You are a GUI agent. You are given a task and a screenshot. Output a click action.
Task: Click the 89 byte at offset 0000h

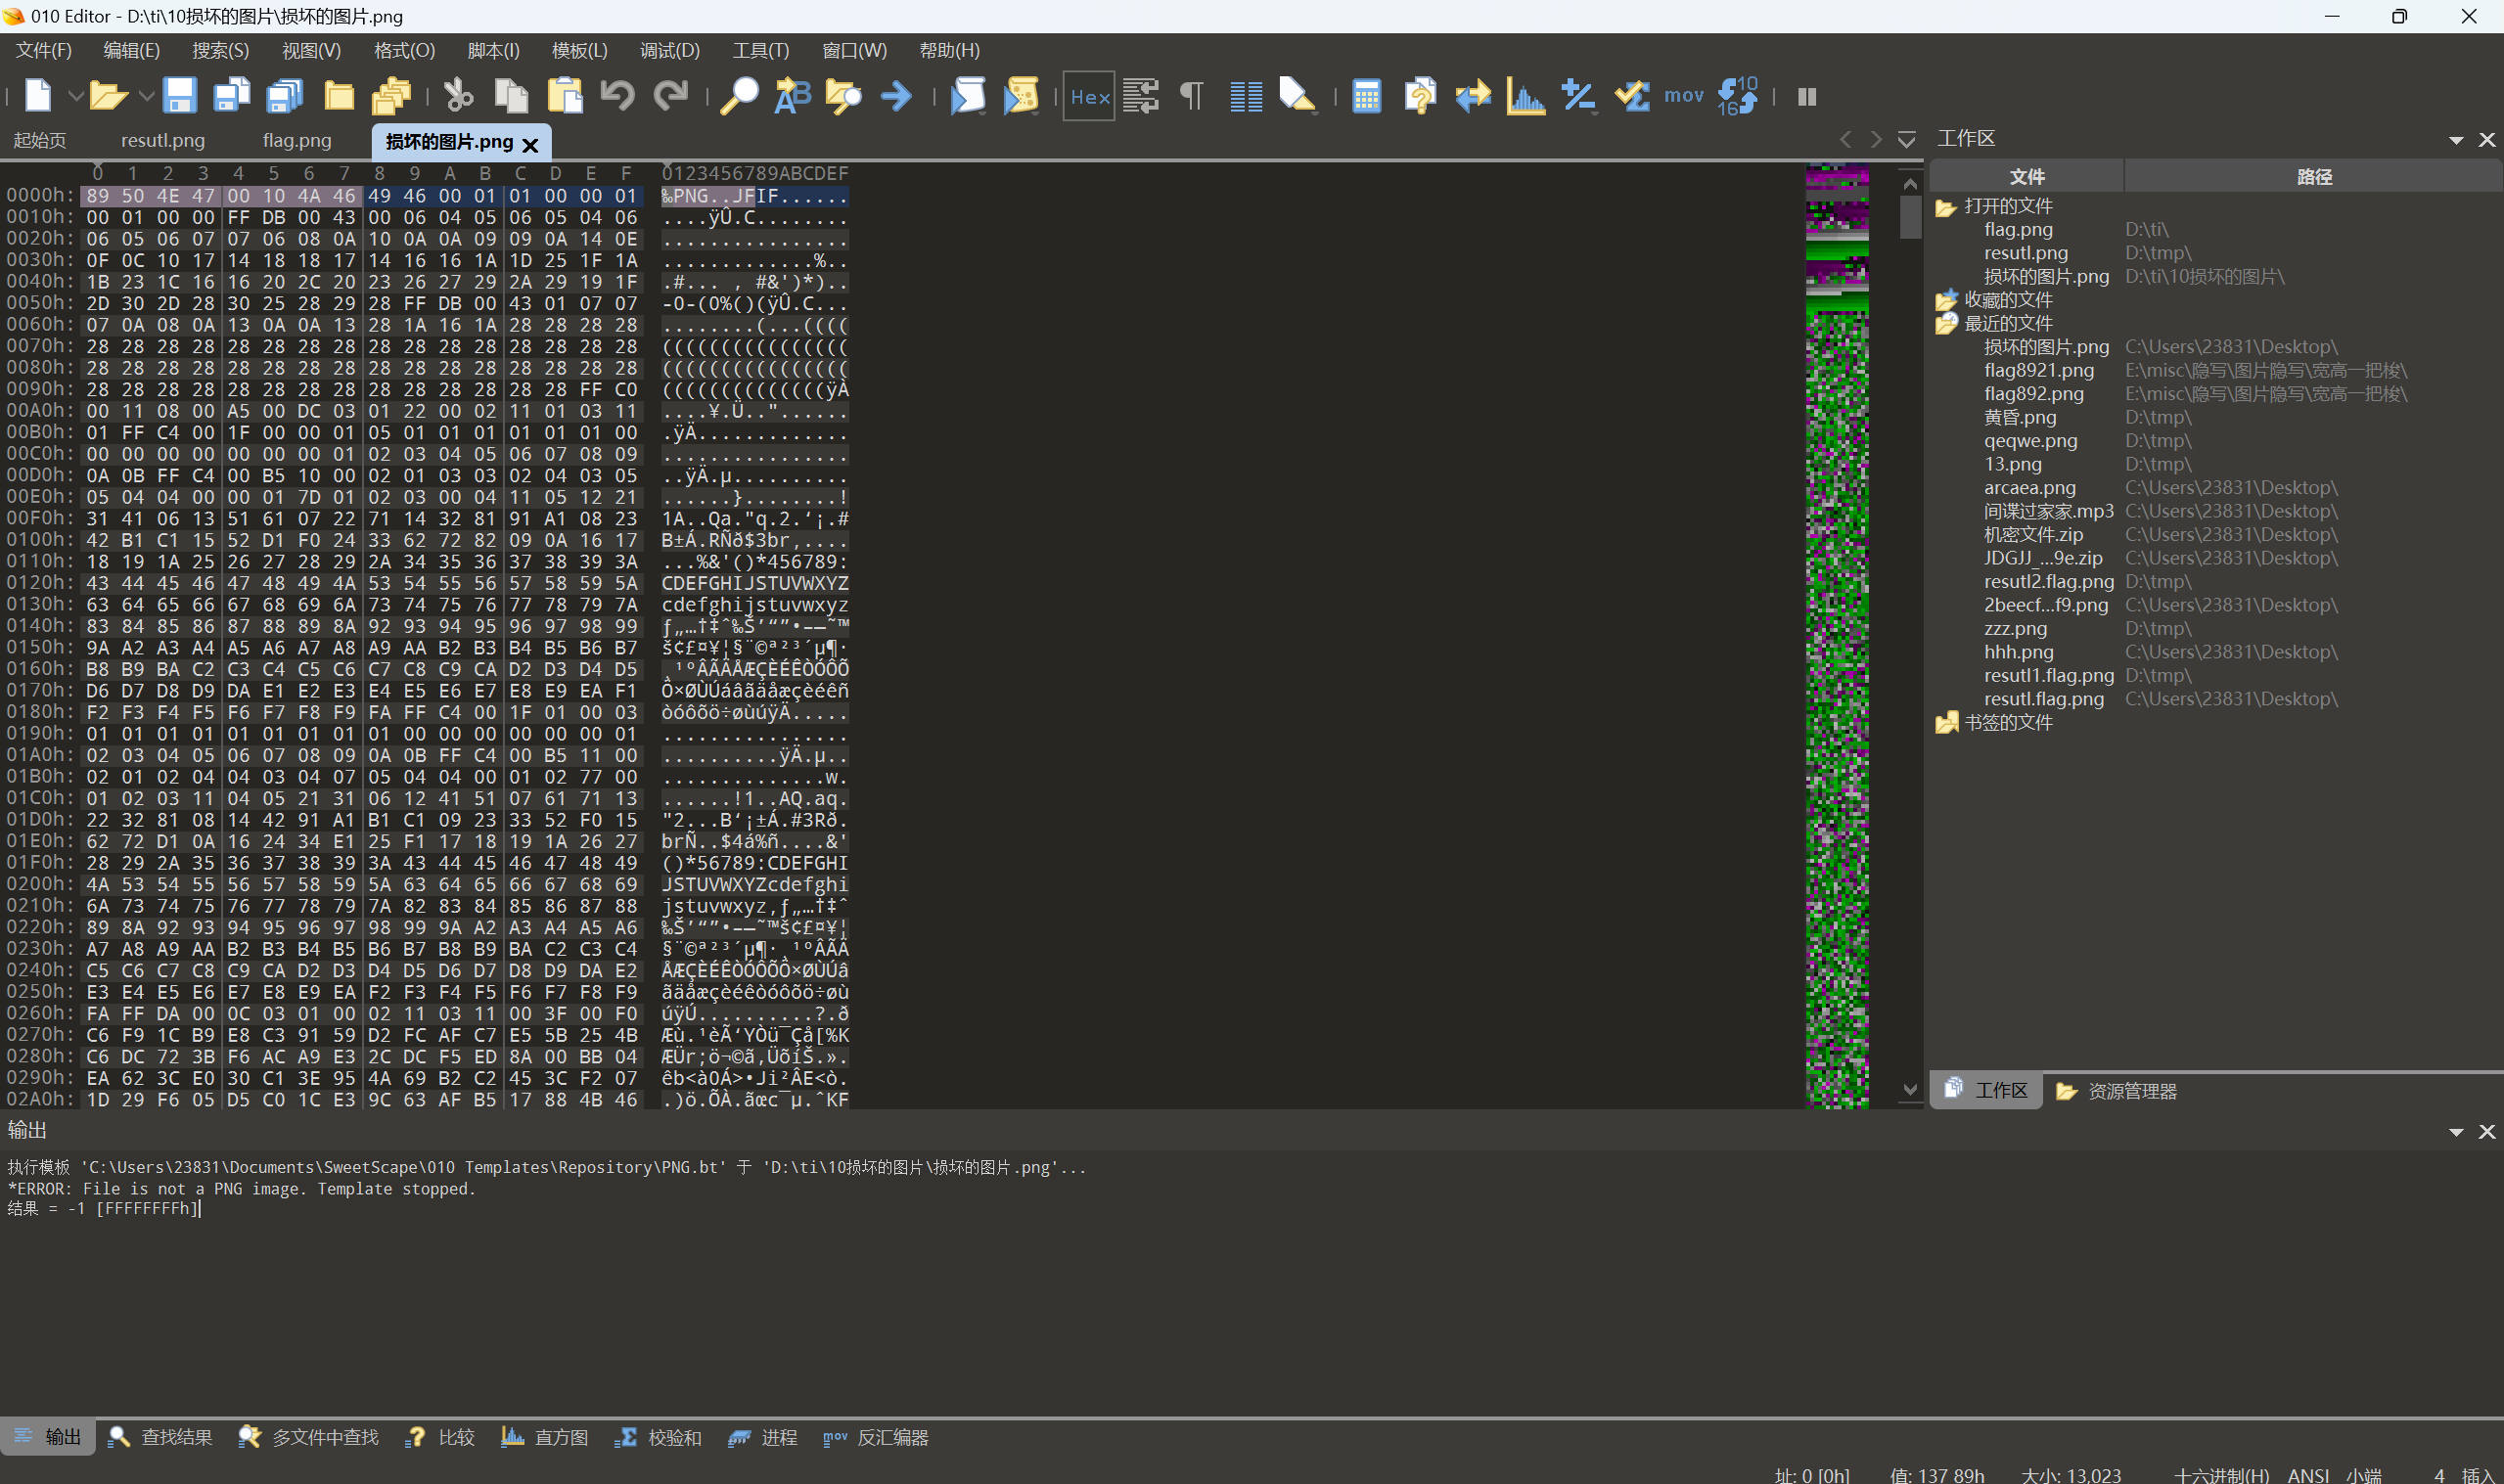pyautogui.click(x=97, y=196)
